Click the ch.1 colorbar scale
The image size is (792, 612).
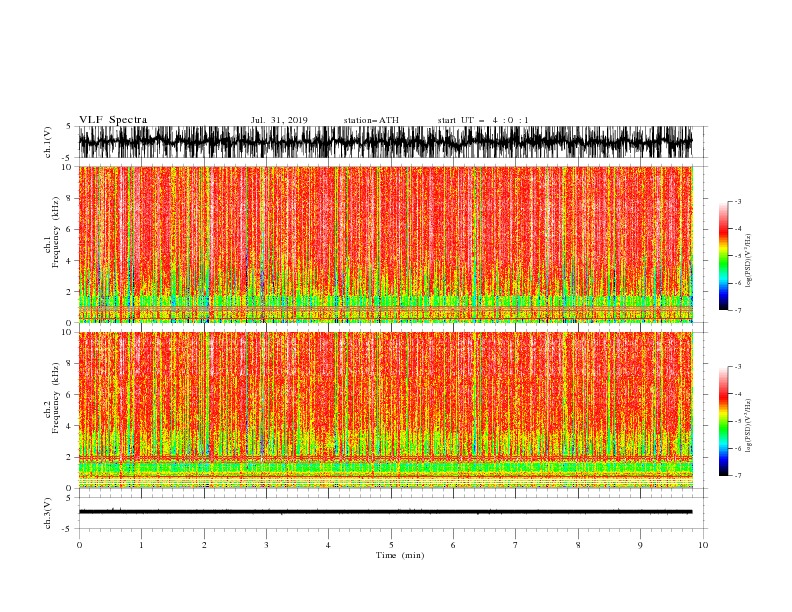723,256
